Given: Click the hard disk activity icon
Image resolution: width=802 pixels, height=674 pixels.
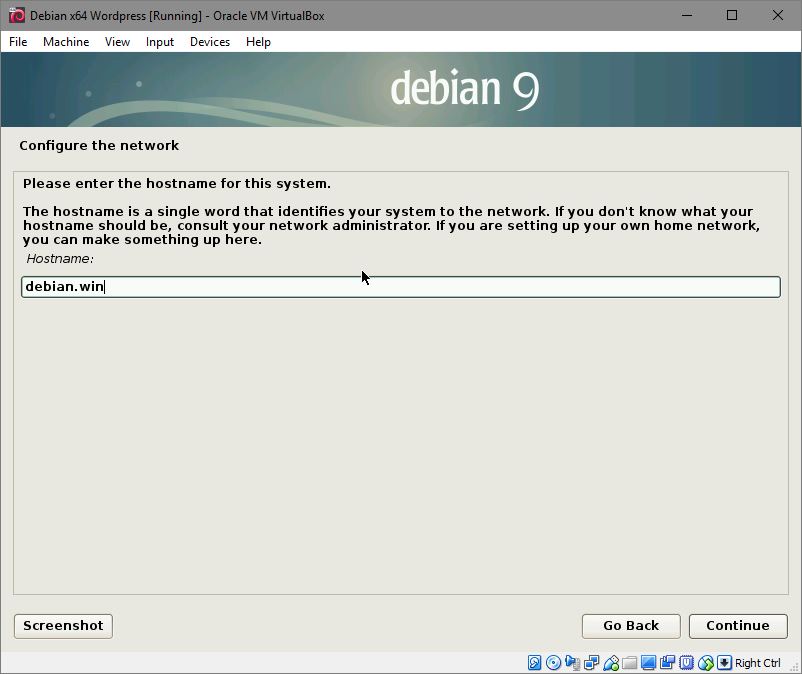Looking at the screenshot, I should pos(534,663).
